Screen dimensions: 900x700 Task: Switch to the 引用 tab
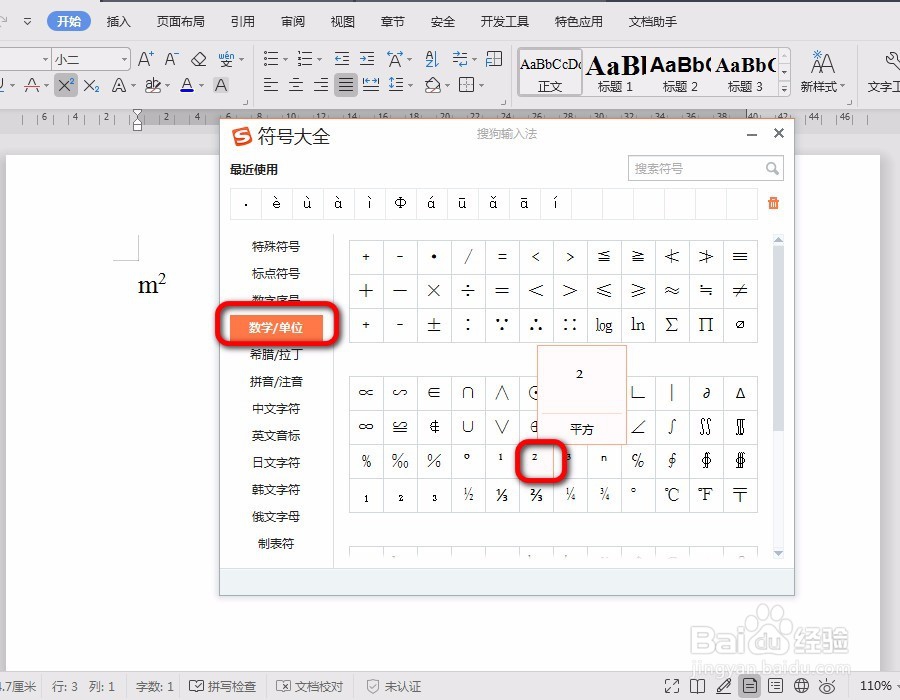point(243,21)
